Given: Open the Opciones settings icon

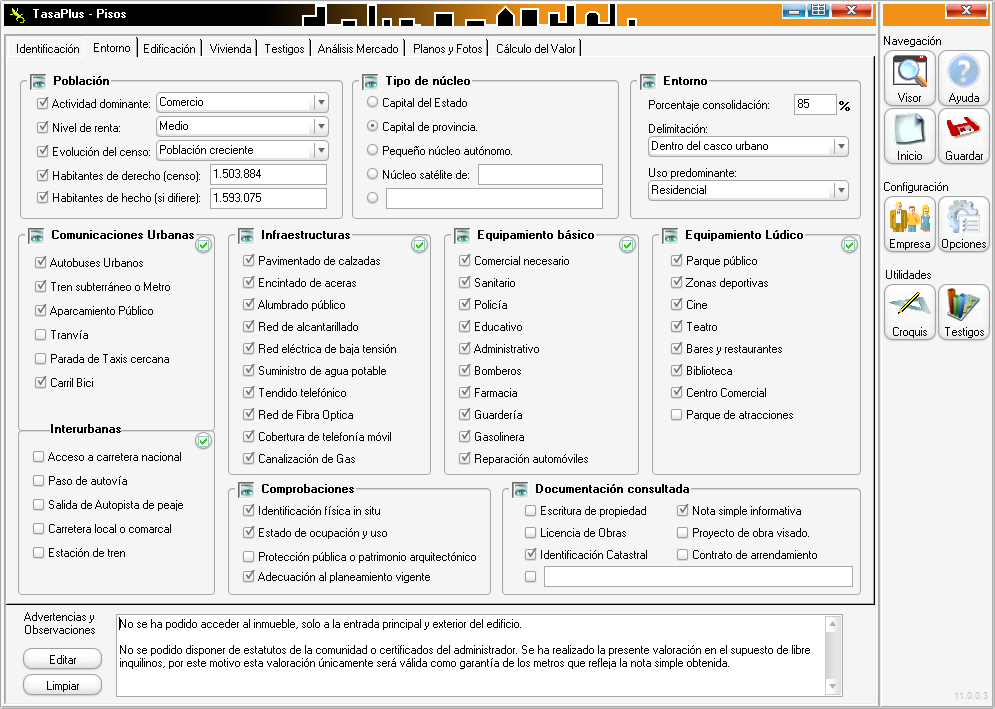Looking at the screenshot, I should [x=963, y=223].
